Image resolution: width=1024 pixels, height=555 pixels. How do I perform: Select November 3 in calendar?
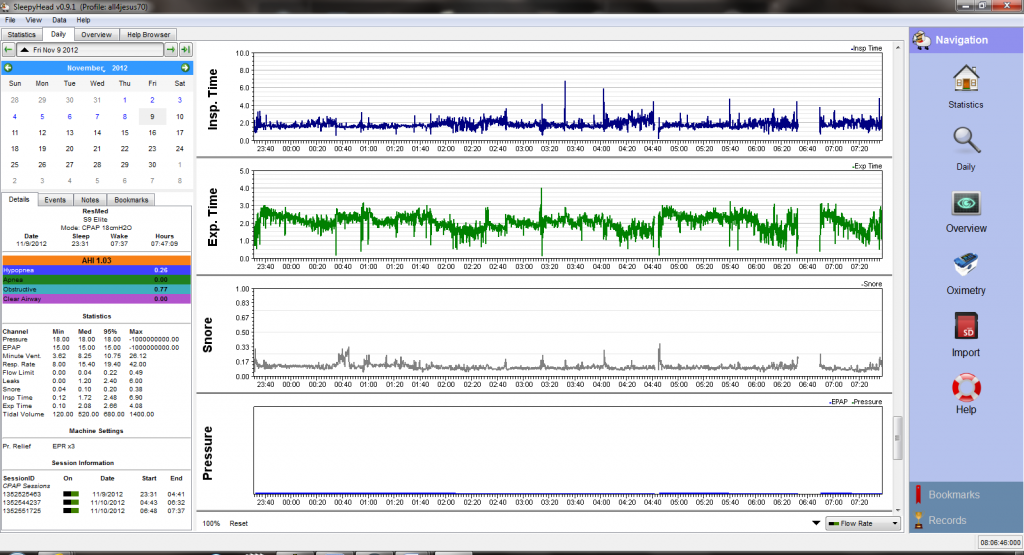(x=180, y=101)
